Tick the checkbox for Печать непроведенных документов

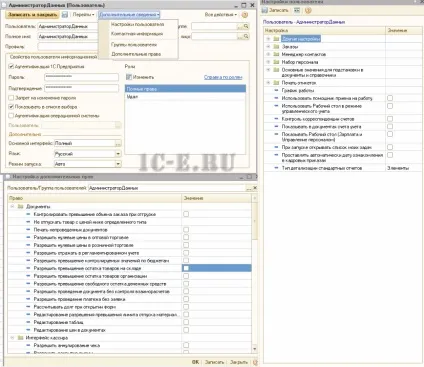[186, 230]
